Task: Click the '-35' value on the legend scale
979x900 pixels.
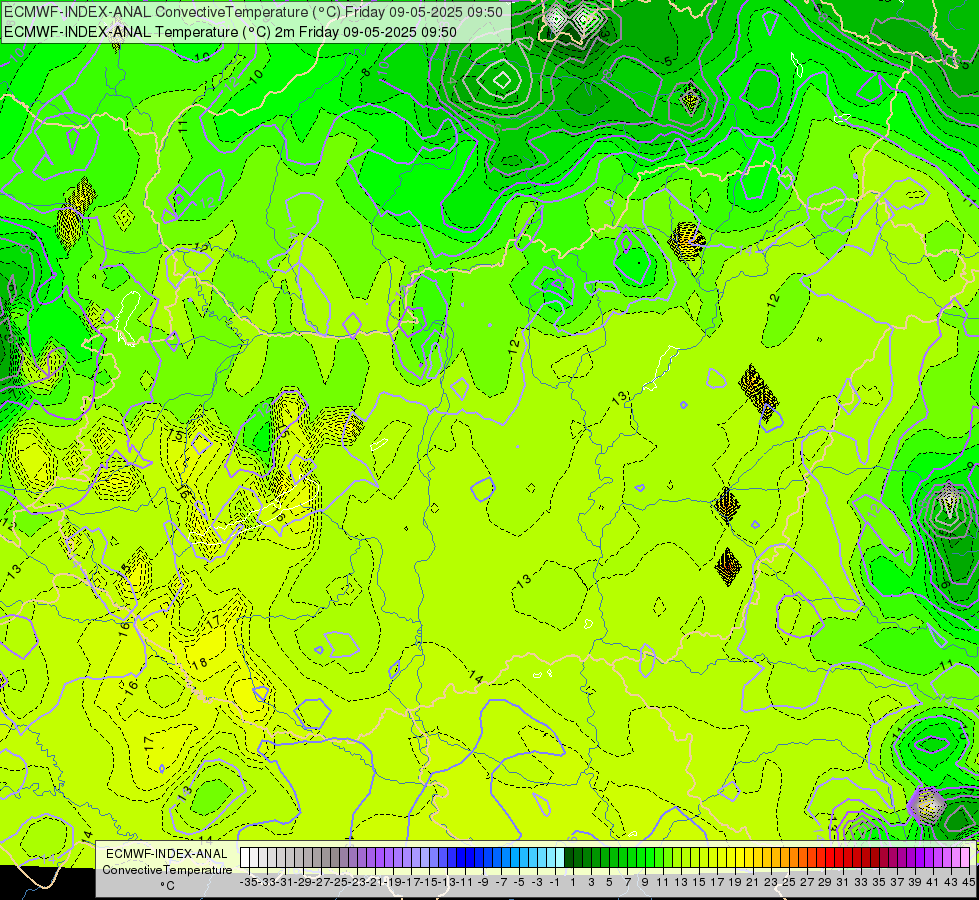Action: click(249, 882)
